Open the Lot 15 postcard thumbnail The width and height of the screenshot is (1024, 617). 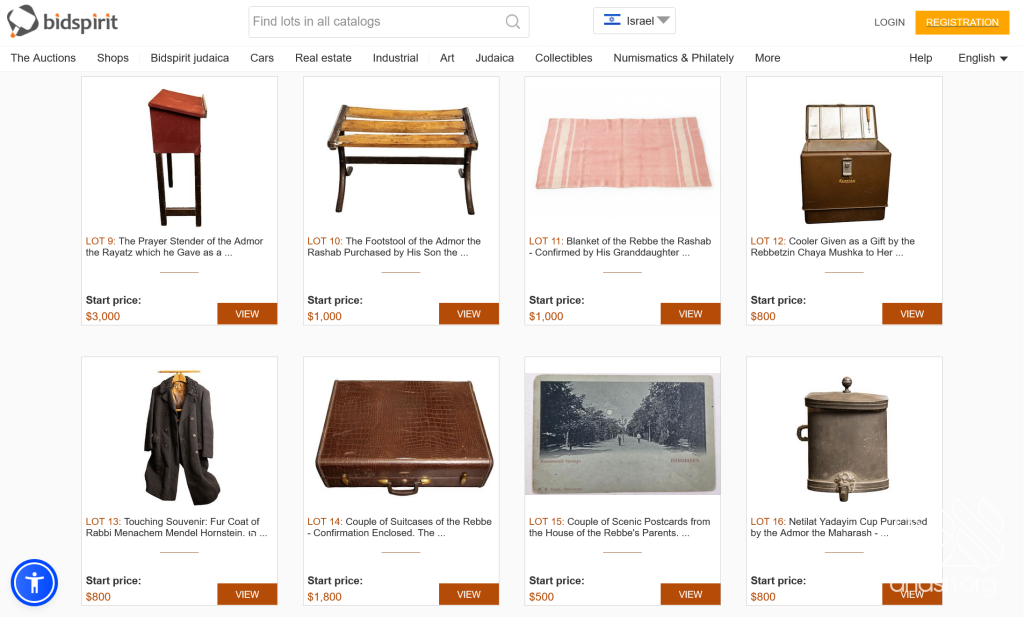click(622, 434)
